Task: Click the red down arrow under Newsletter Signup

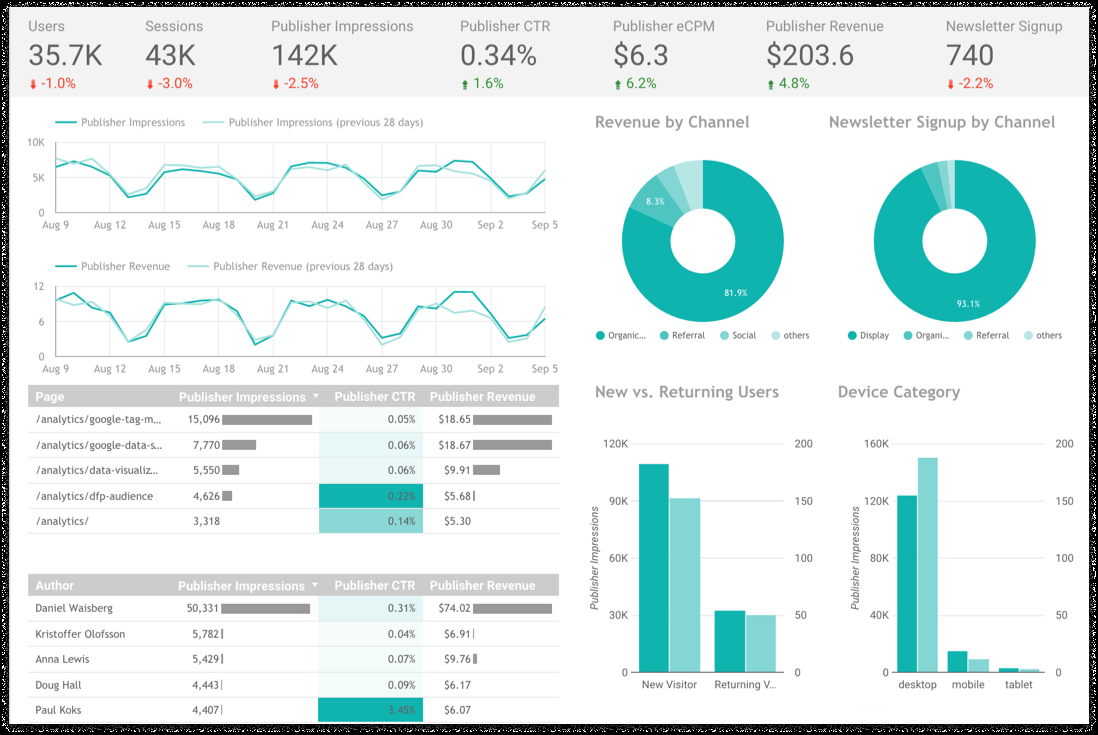Action: point(950,84)
